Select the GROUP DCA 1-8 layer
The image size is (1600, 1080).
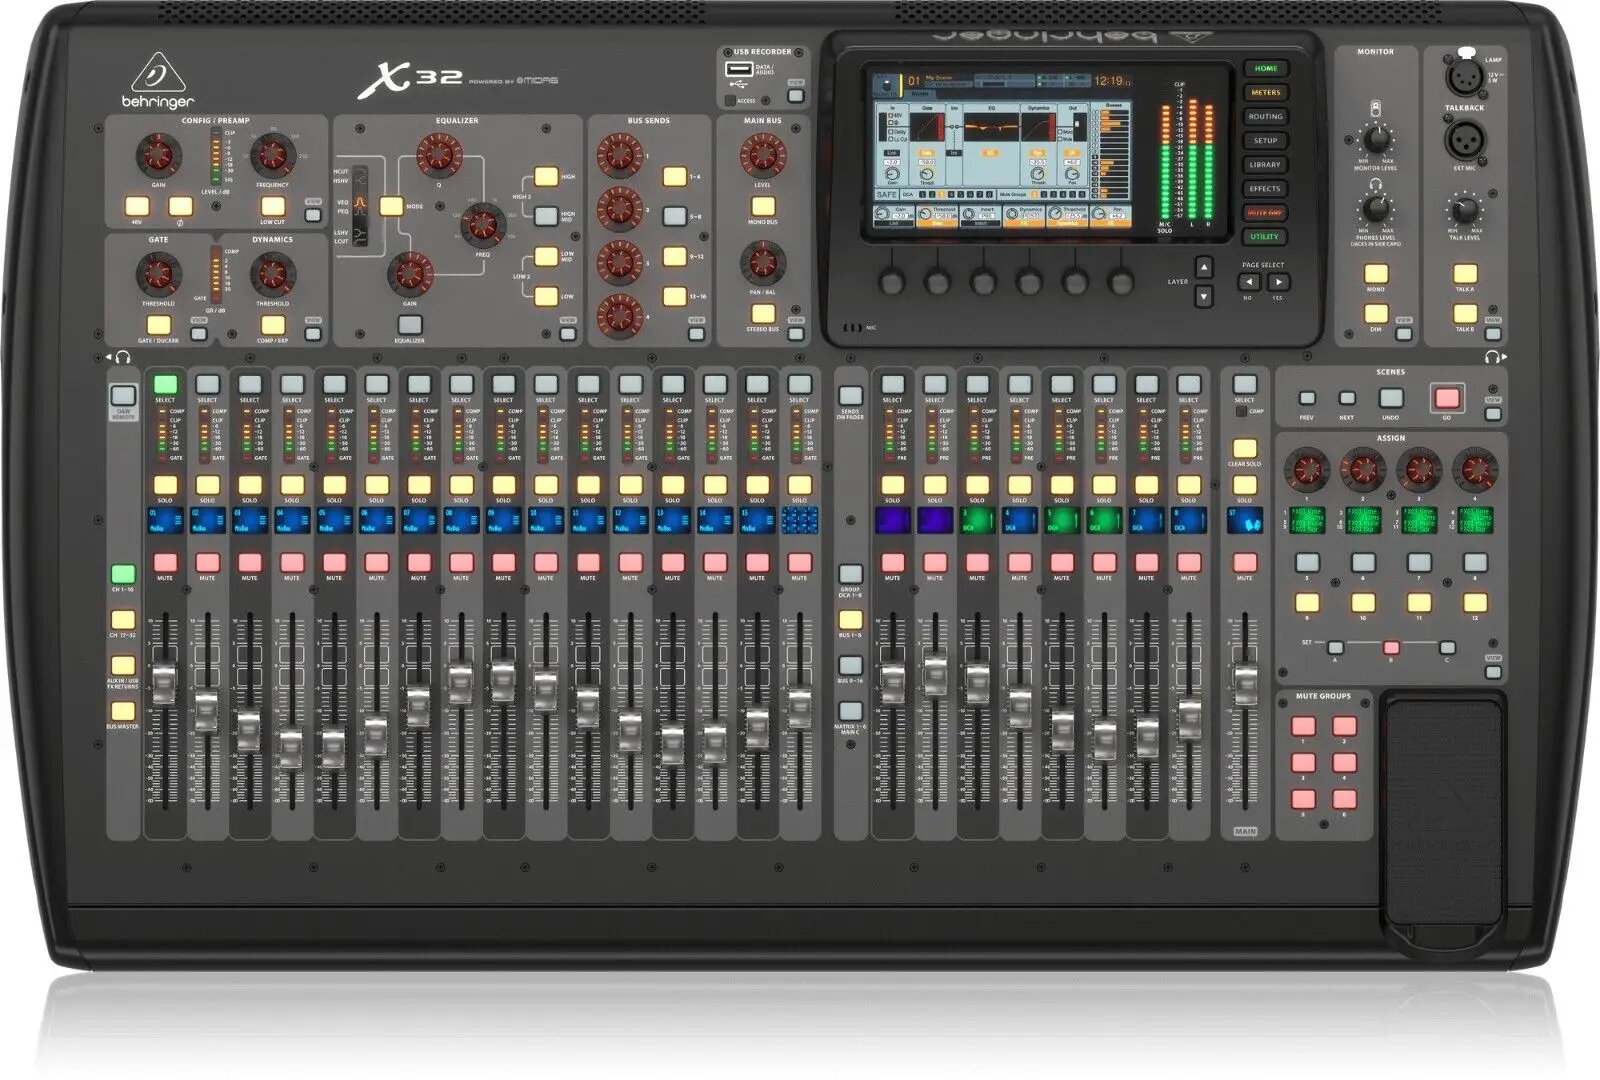(x=851, y=574)
